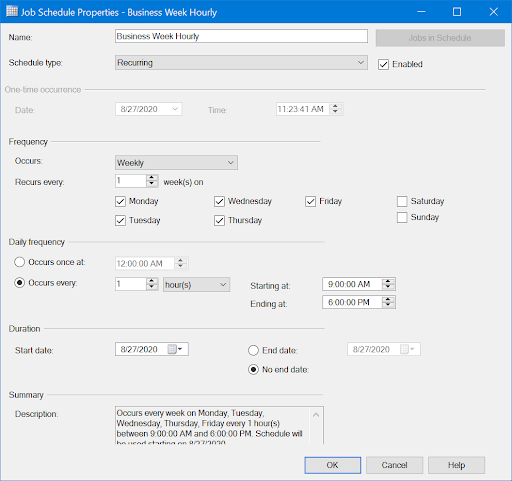The height and width of the screenshot is (481, 512).
Task: Decrease the Occurs every interval value
Action: tap(152, 287)
